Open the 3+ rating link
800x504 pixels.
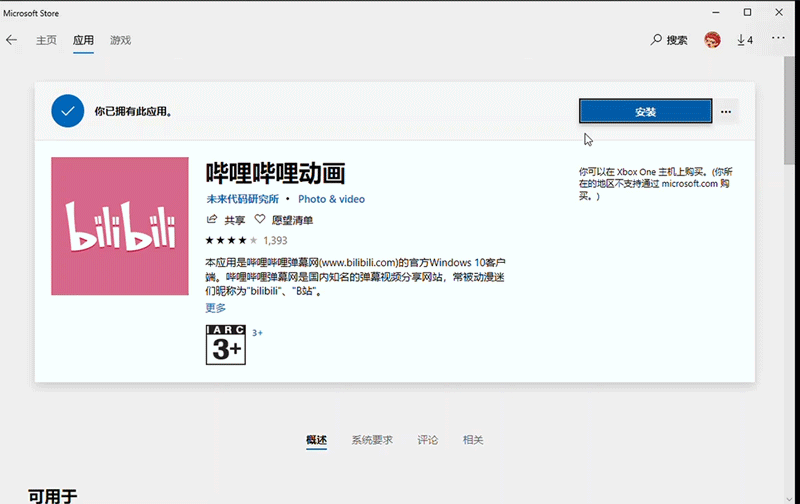click(x=257, y=333)
